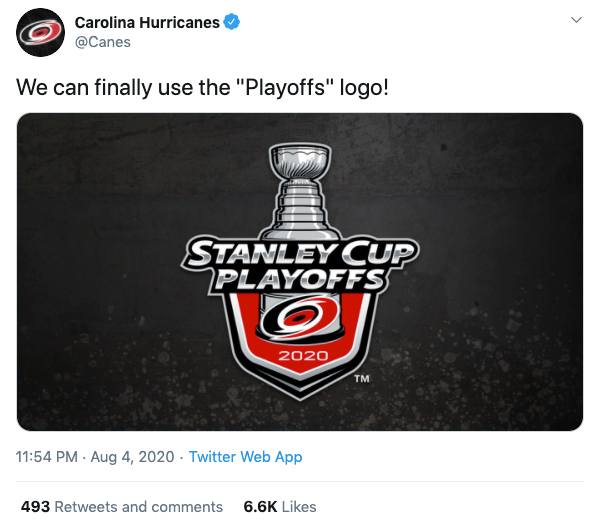View the Likes list
The image size is (600, 530).
click(x=300, y=507)
